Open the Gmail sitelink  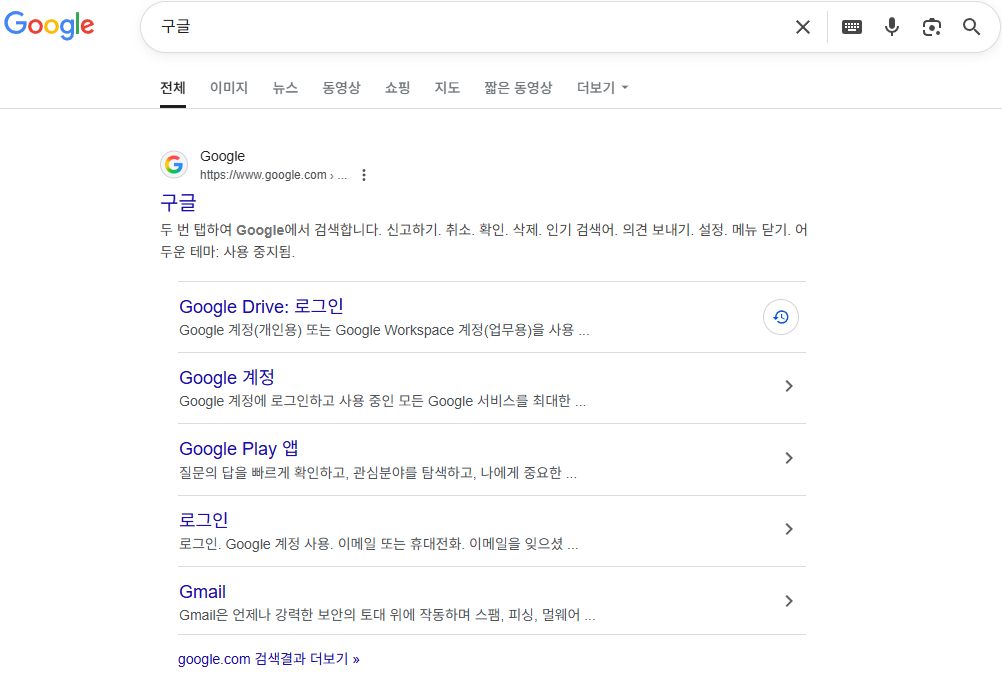[x=203, y=592]
